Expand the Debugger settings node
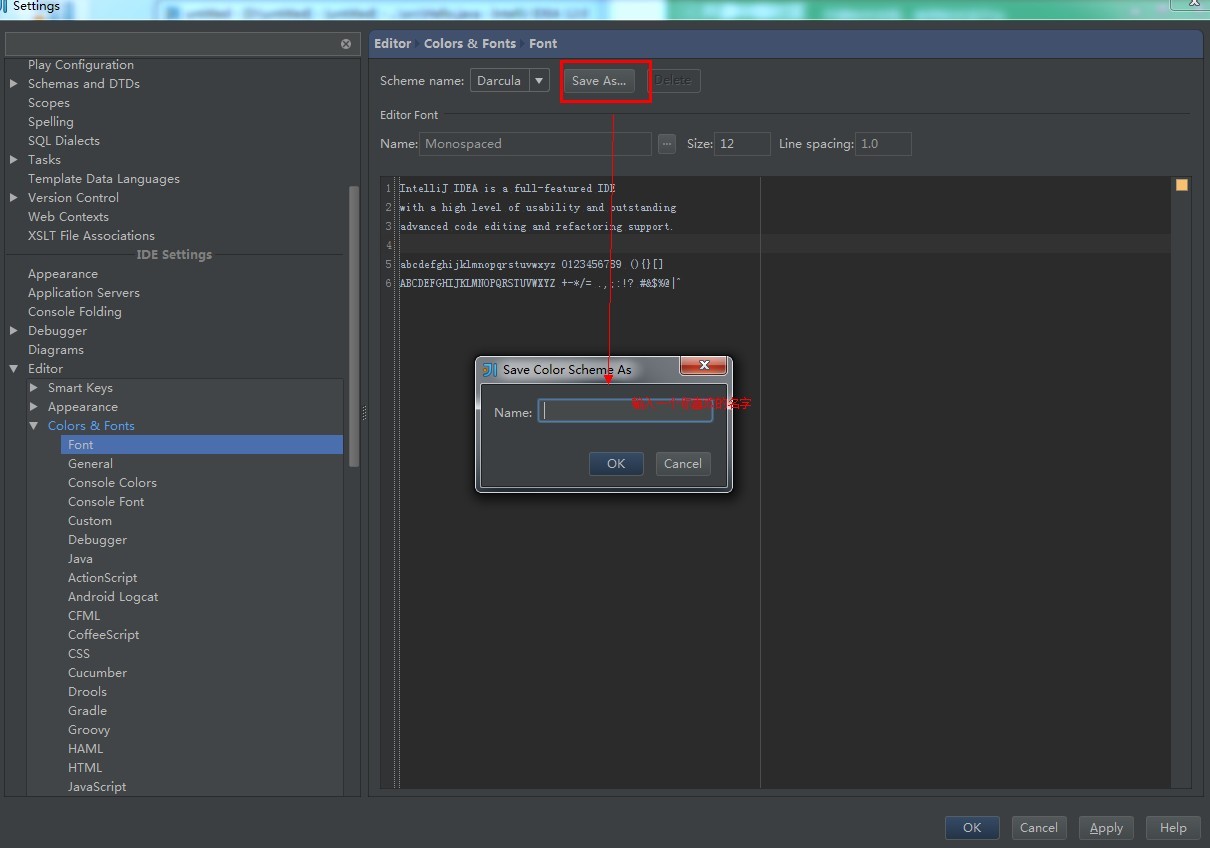The height and width of the screenshot is (848, 1210). point(14,331)
